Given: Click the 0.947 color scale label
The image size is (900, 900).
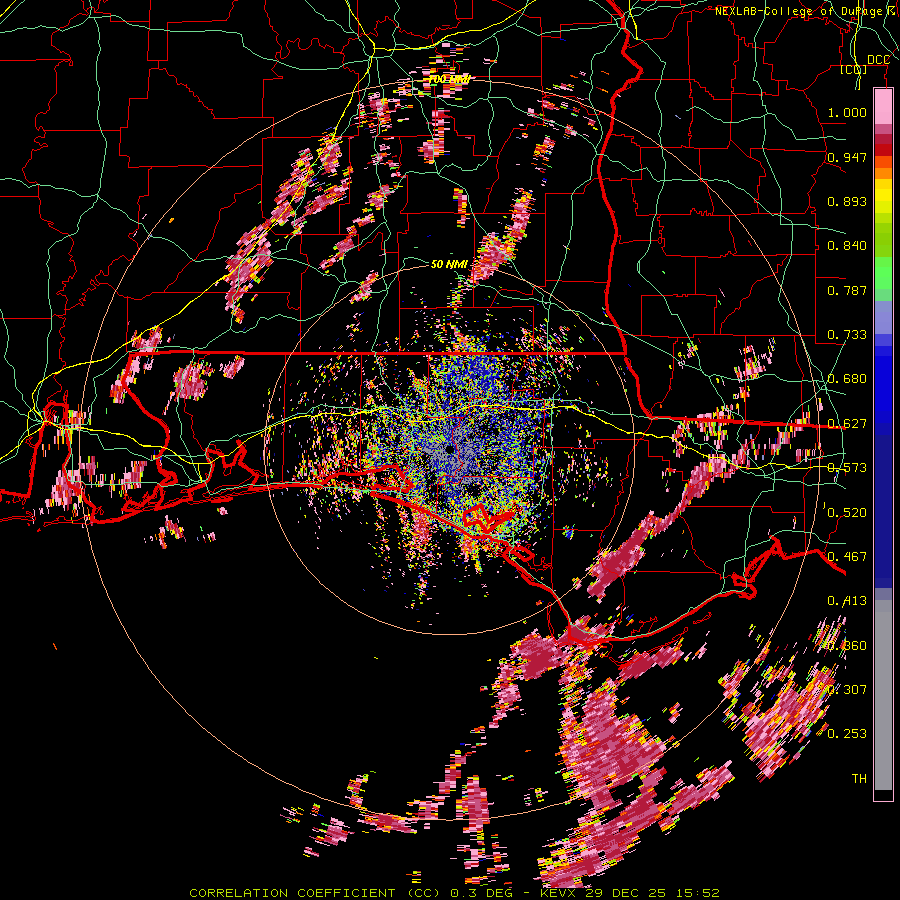Looking at the screenshot, I should pos(847,157).
